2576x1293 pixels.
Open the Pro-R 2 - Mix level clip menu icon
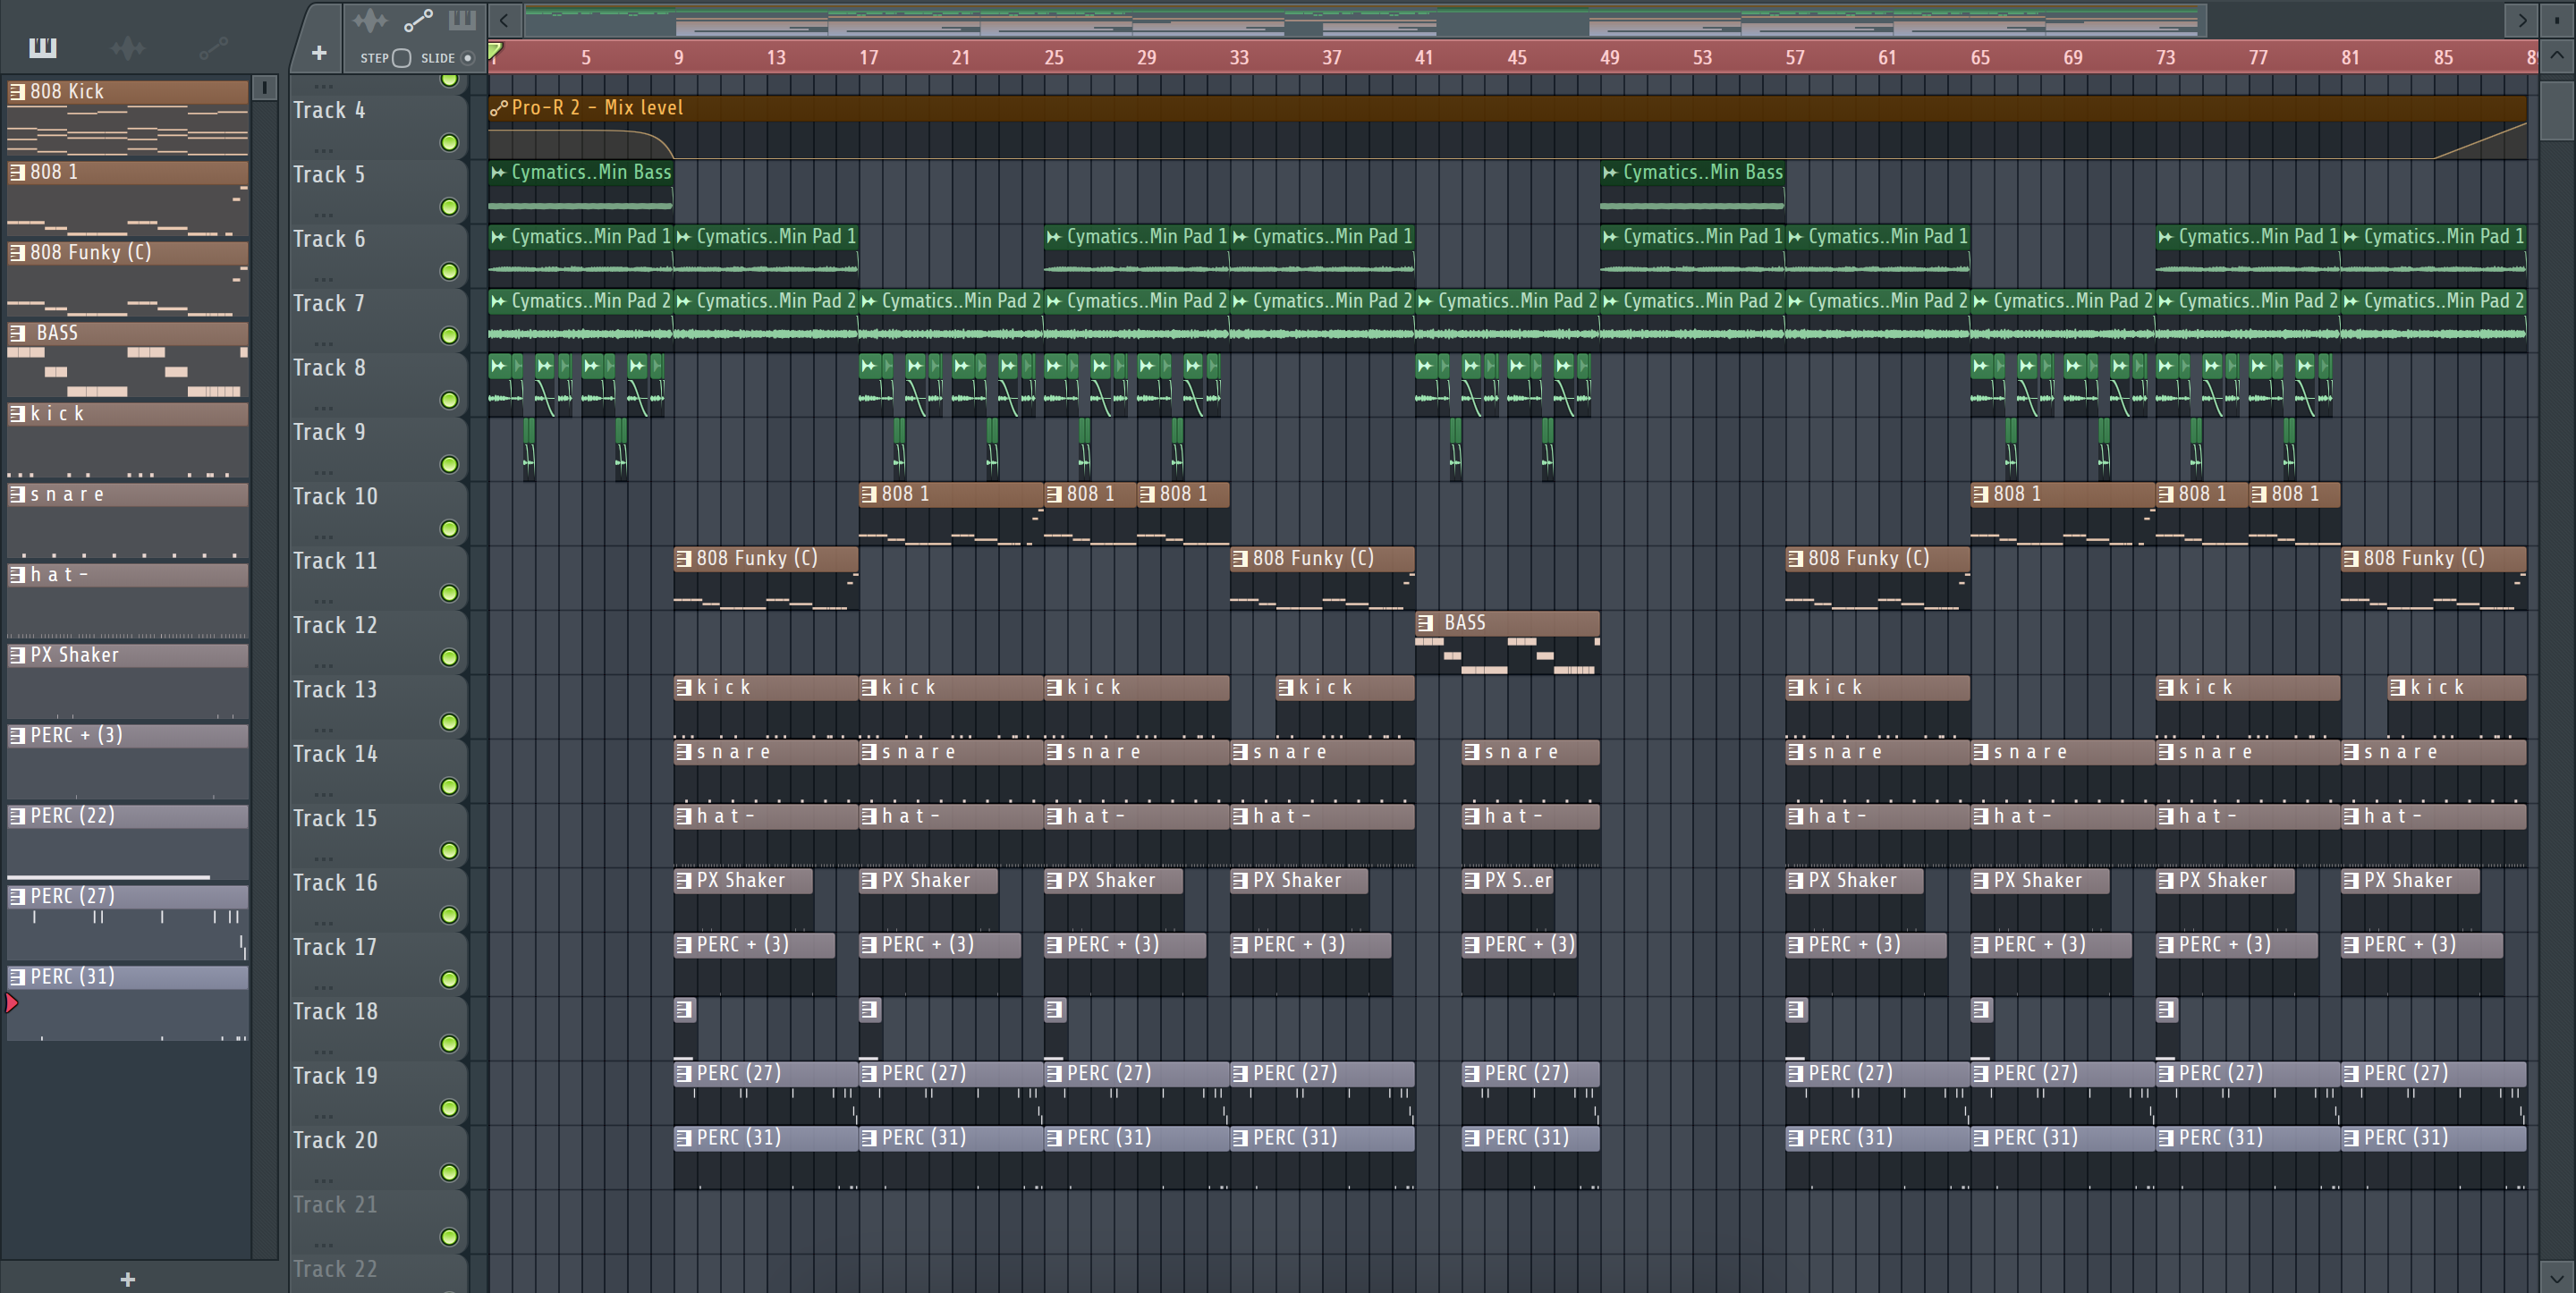click(499, 108)
